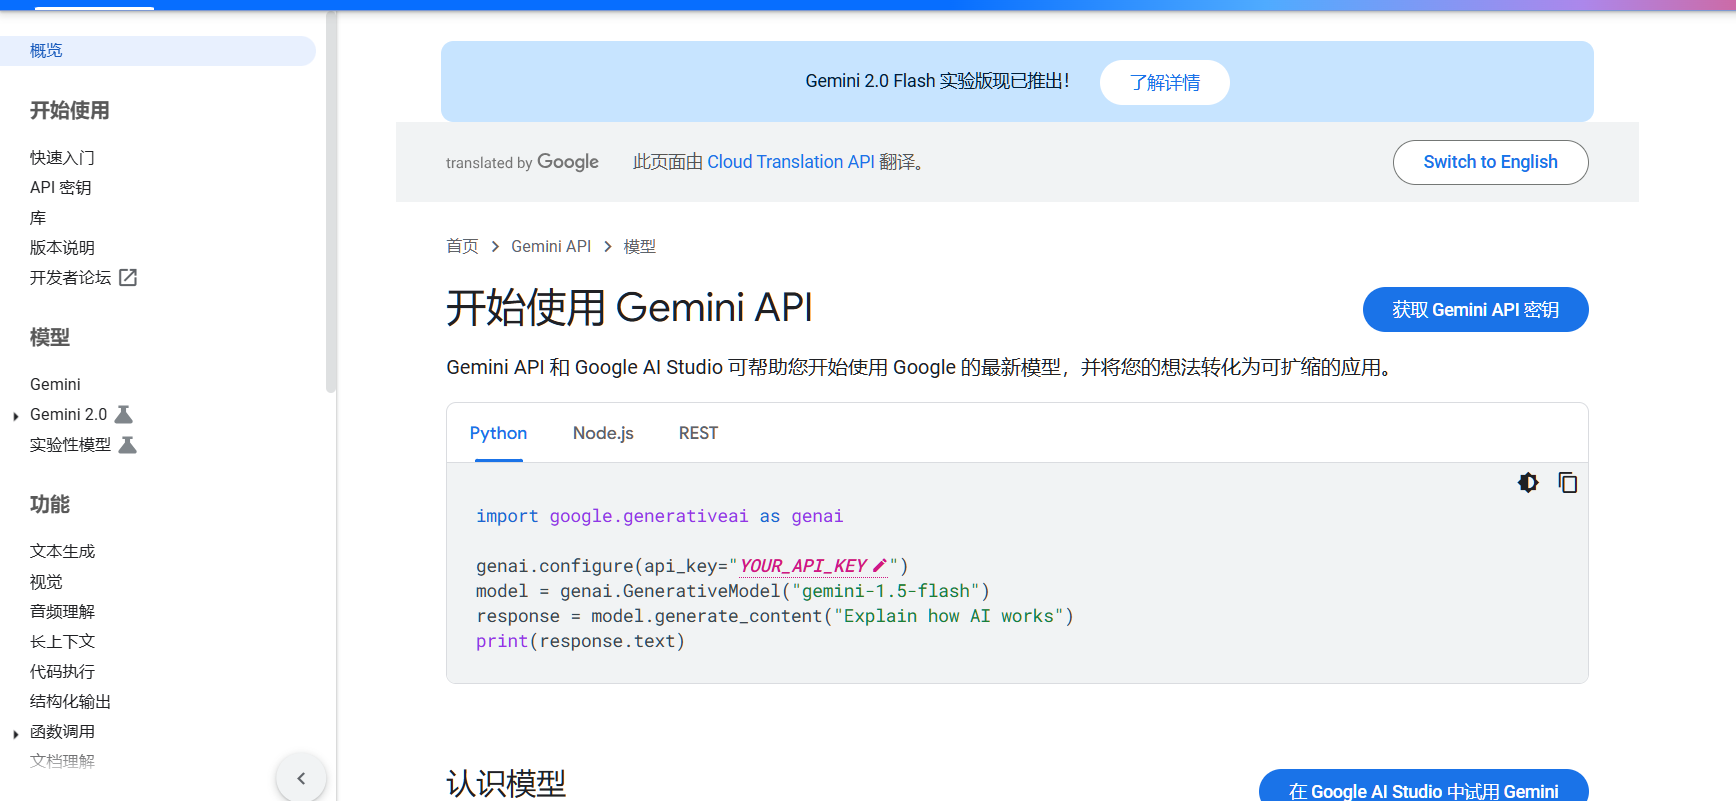Open 快速入门 sidebar item
The width and height of the screenshot is (1736, 801).
(x=62, y=157)
